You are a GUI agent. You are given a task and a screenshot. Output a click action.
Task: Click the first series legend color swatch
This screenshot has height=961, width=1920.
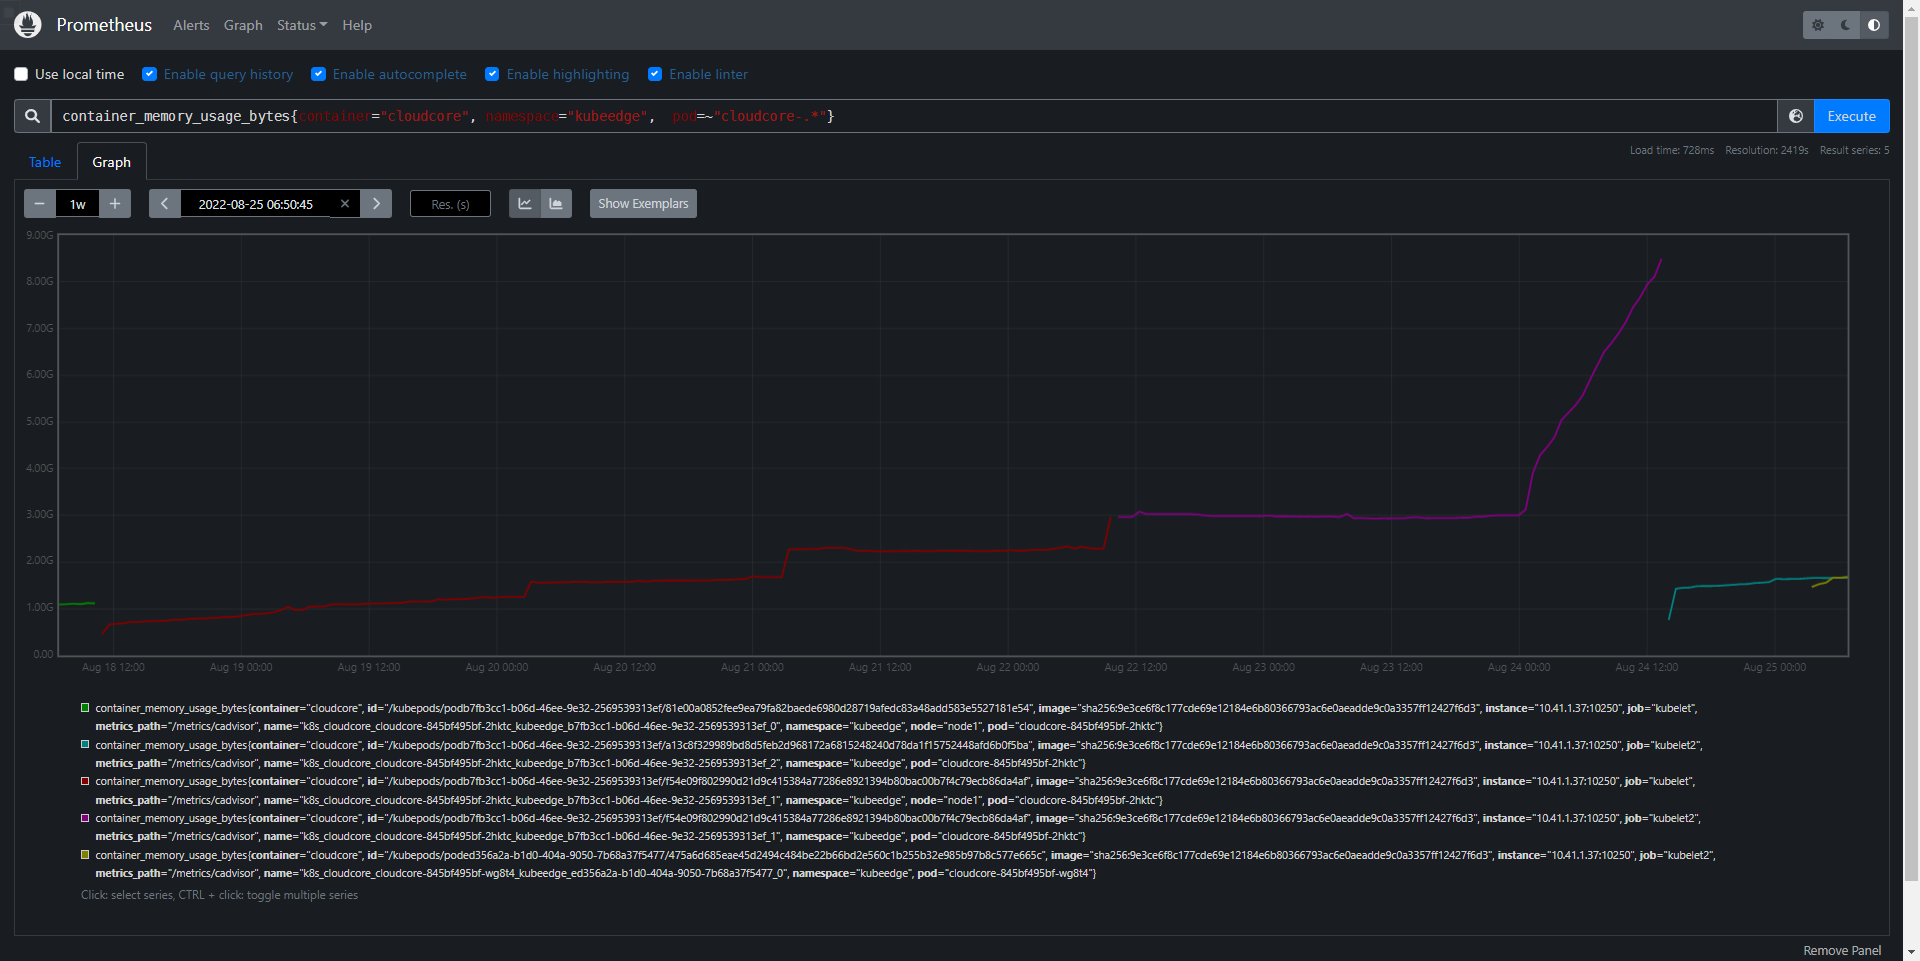point(85,708)
